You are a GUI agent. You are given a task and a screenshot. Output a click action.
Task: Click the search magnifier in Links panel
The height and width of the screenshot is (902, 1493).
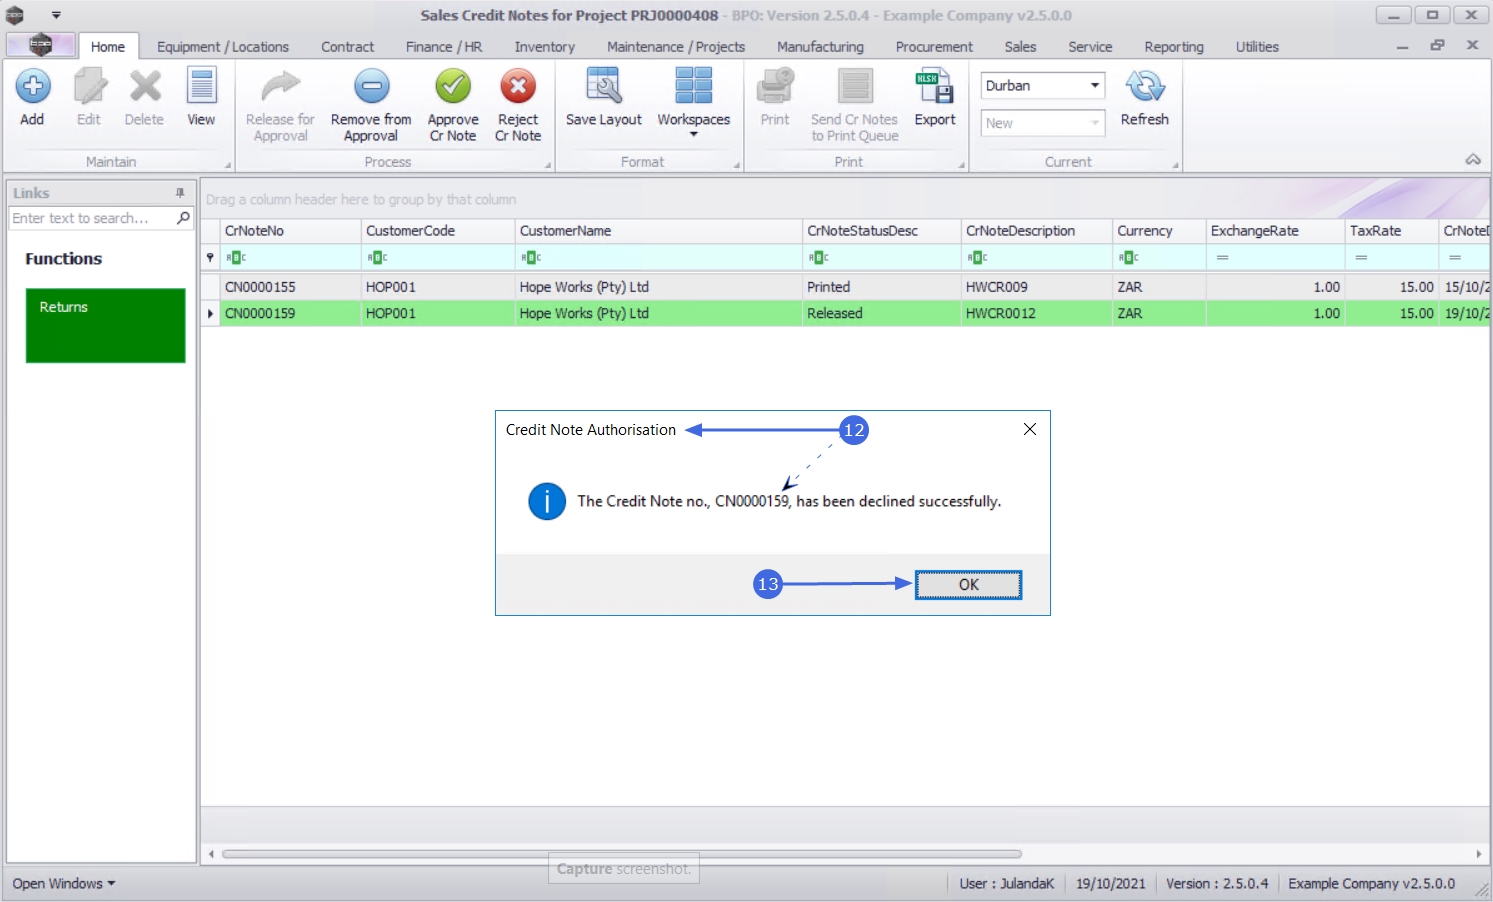[183, 218]
